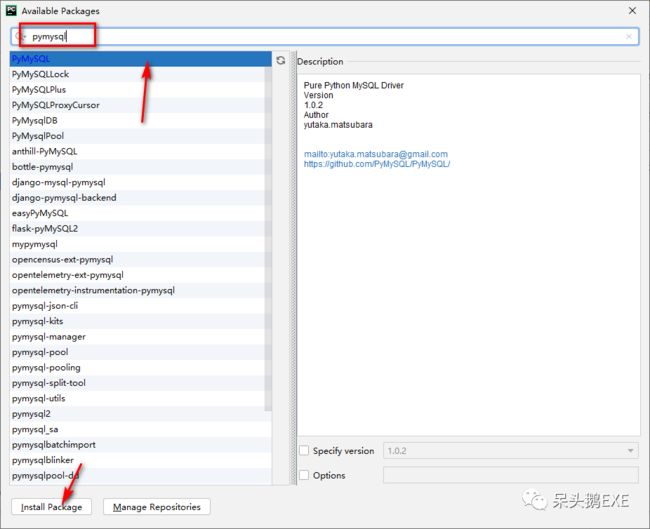Clear the search field with the x icon
This screenshot has height=529, width=650.
pyautogui.click(x=629, y=36)
